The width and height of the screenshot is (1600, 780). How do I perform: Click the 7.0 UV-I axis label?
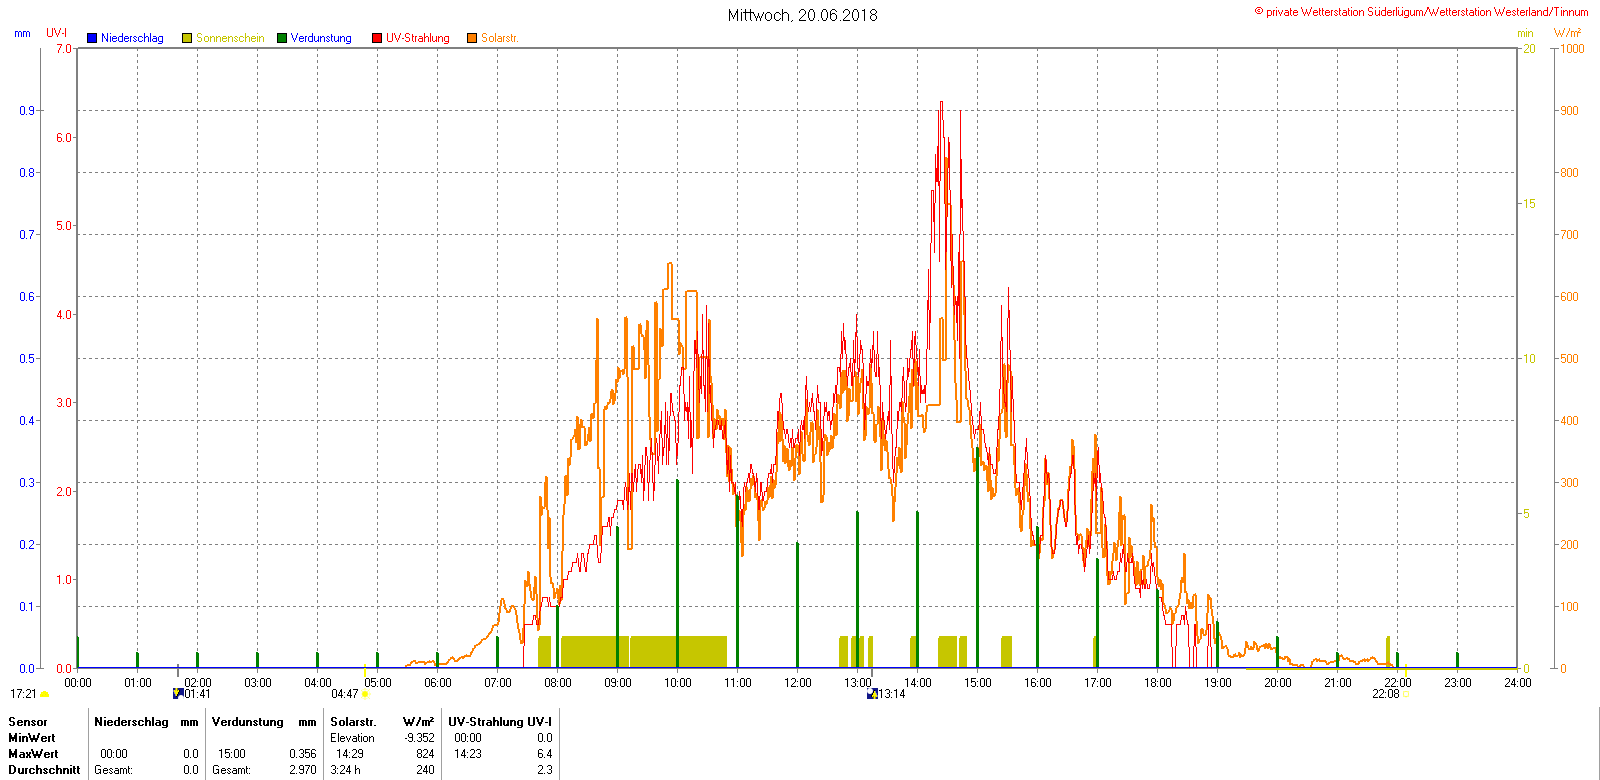[x=64, y=49]
